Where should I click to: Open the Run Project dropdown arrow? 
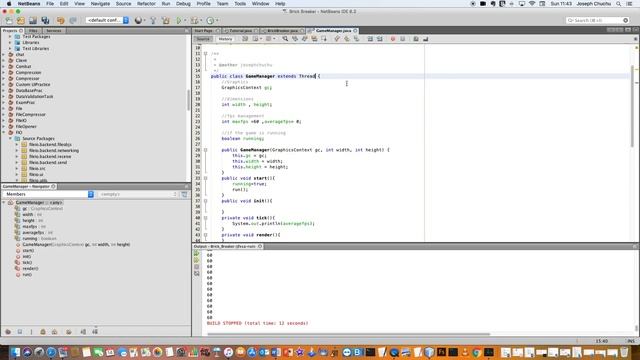[185, 20]
